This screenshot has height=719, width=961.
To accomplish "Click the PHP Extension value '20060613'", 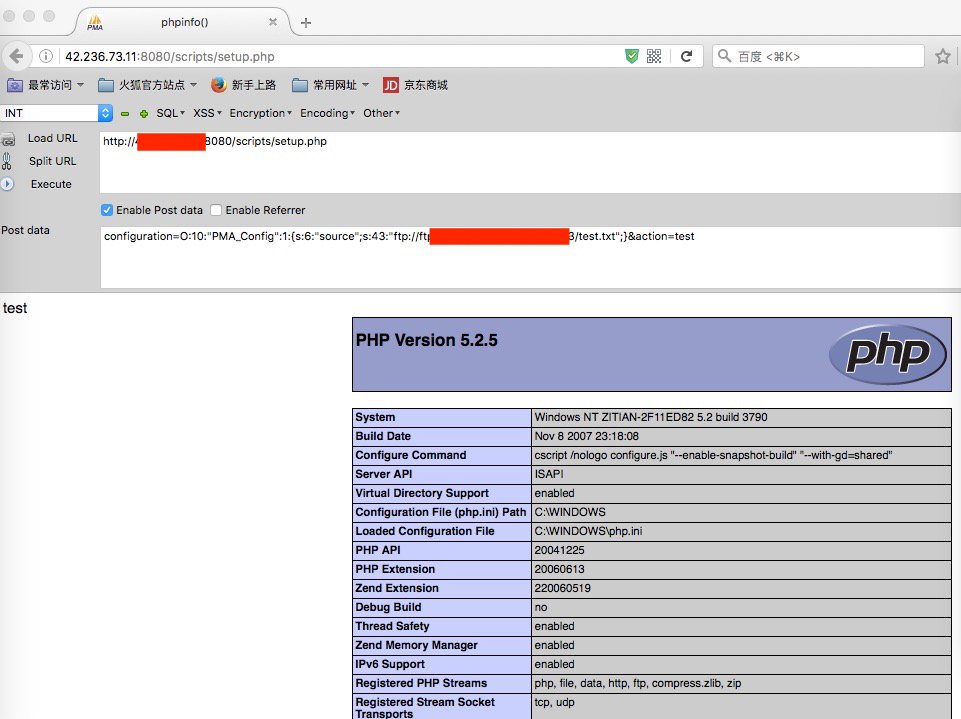I will point(560,569).
